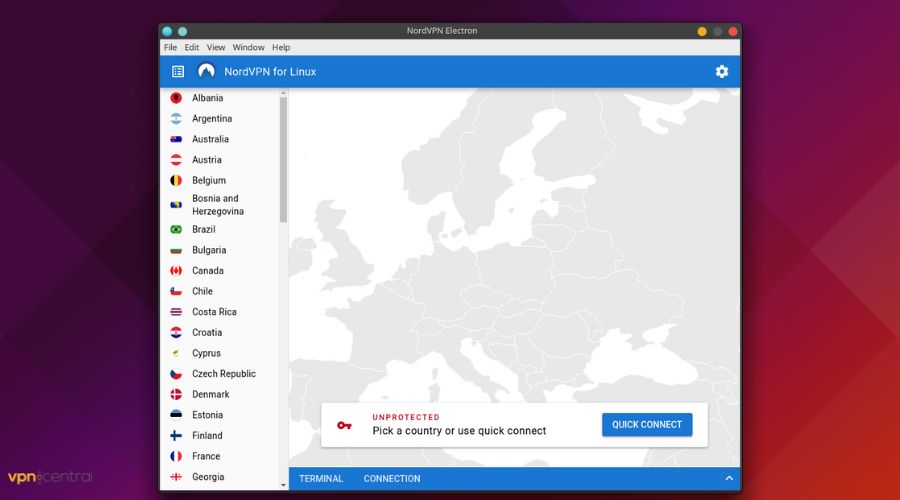Click the Czech Republic flag icon

tap(176, 374)
